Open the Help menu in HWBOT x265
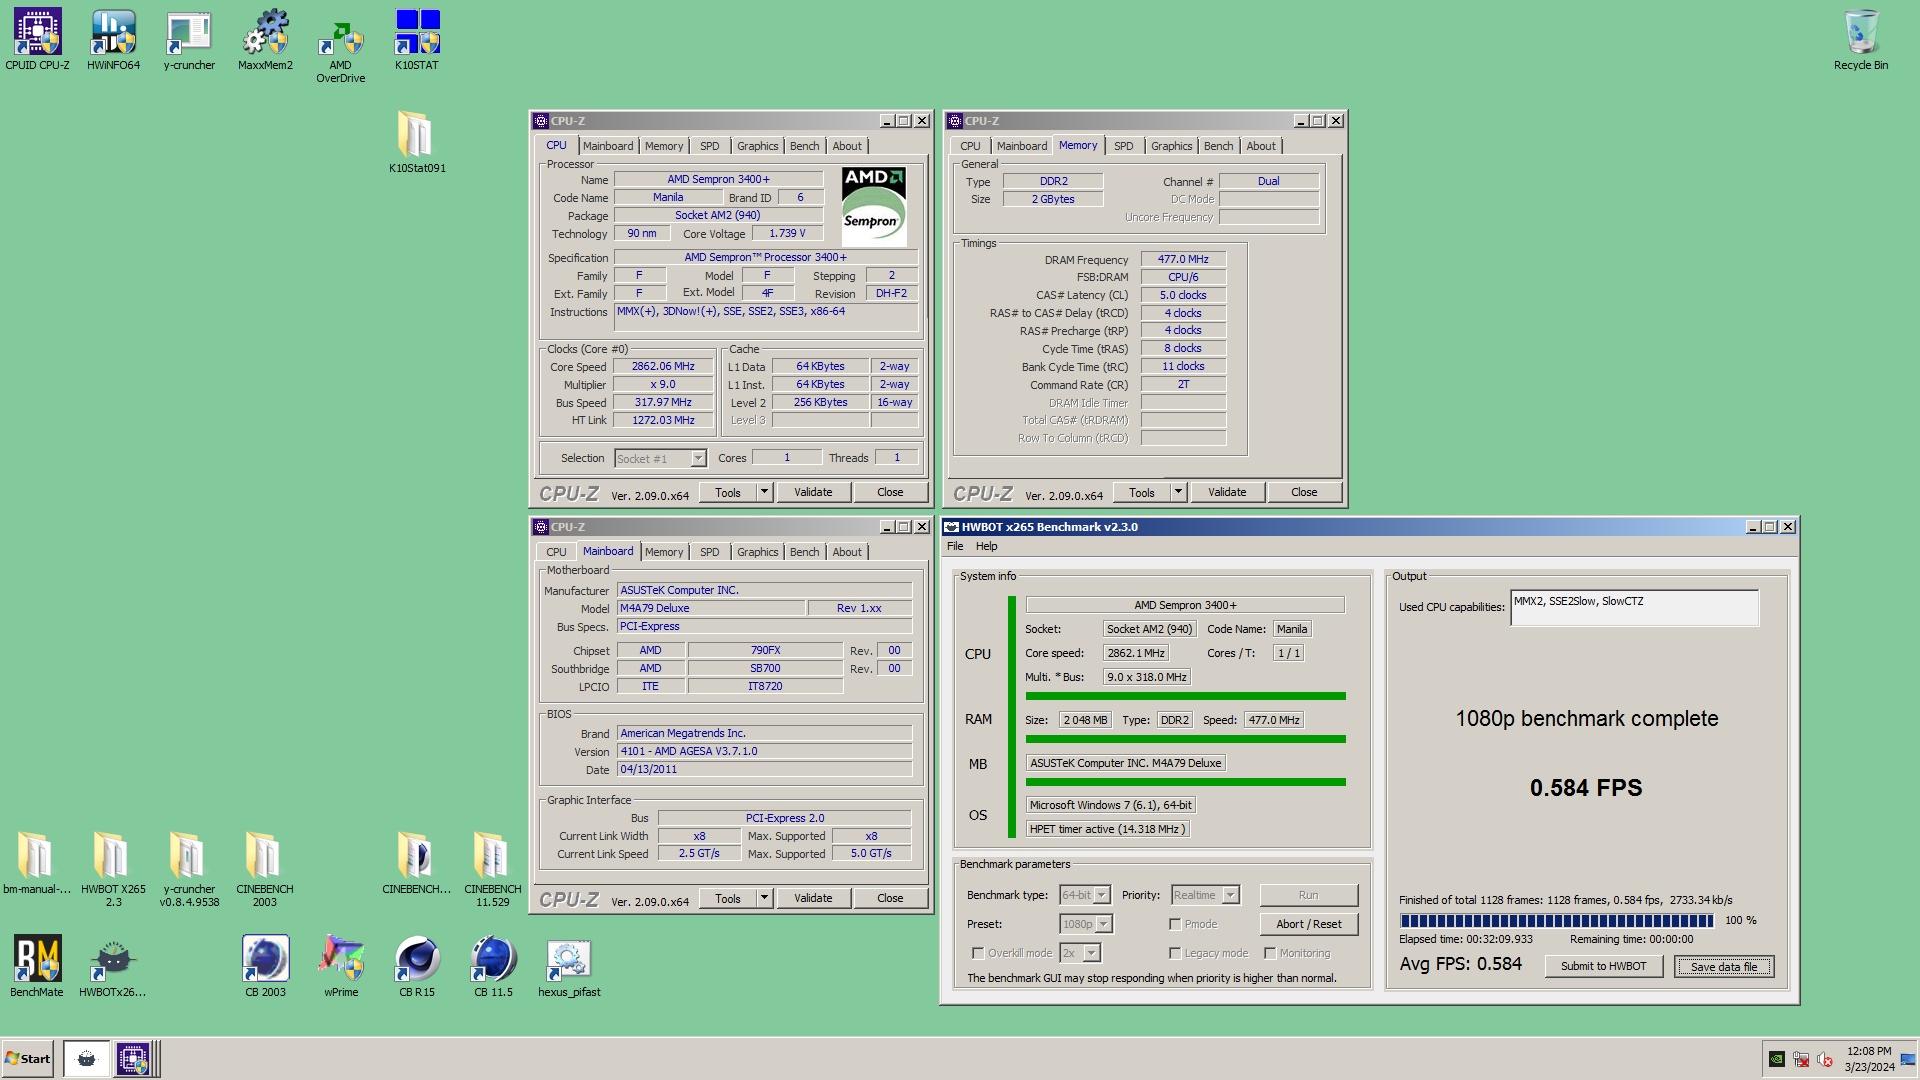 tap(987, 546)
